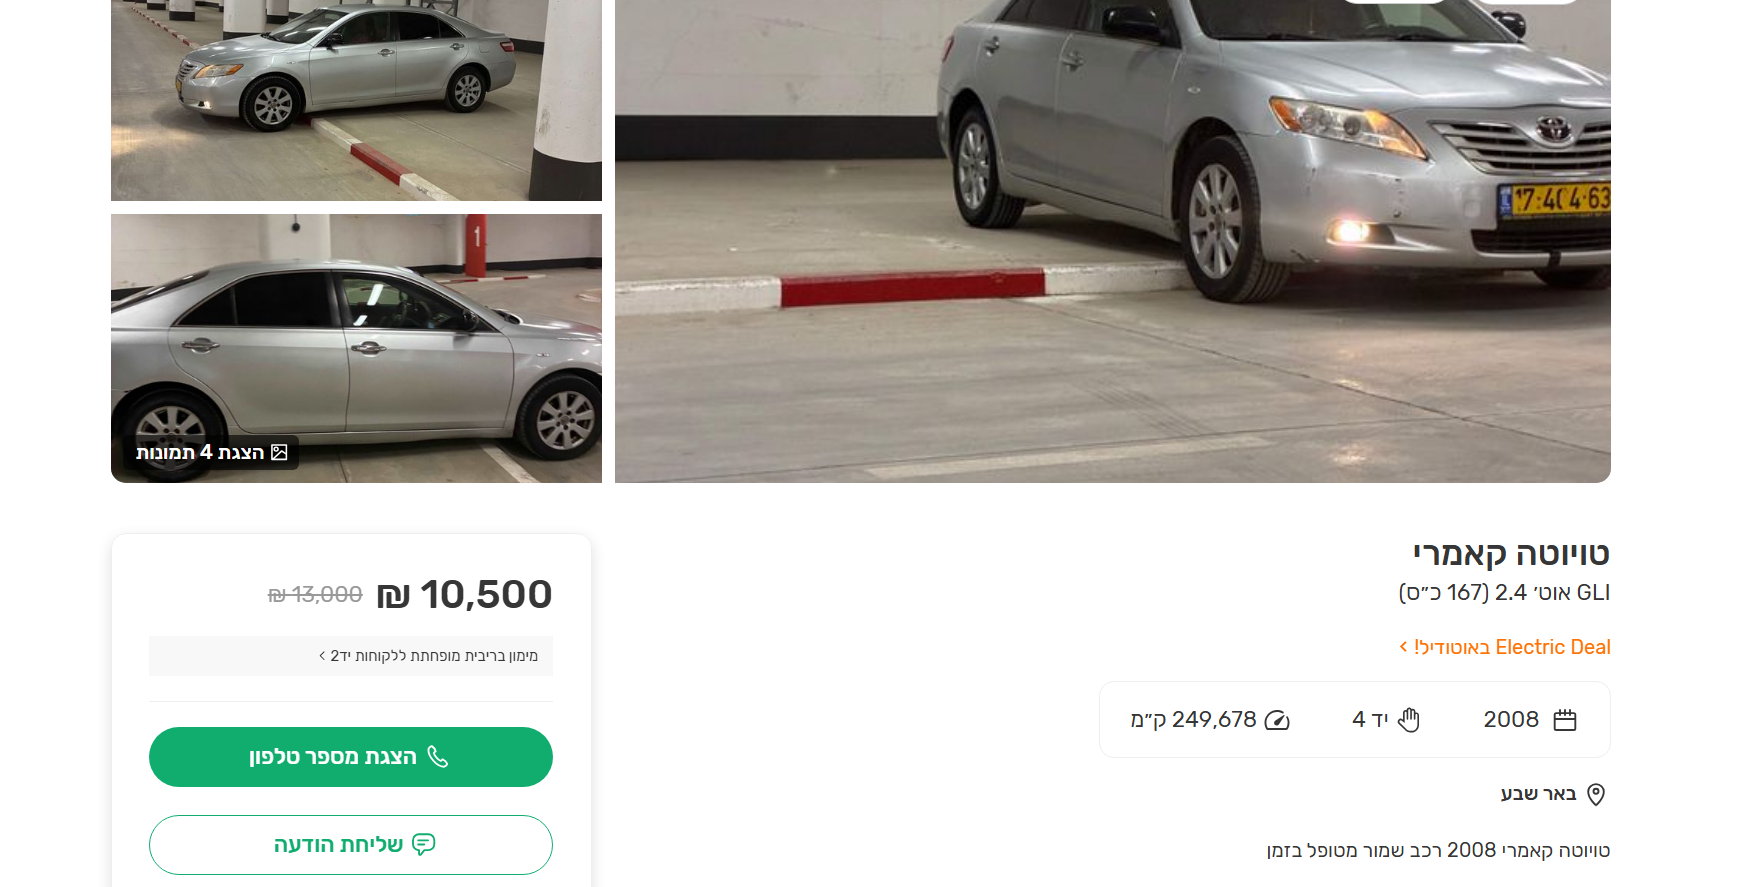Click the speedometer icon next to mileage
Image resolution: width=1751 pixels, height=887 pixels.
pos(1277,720)
